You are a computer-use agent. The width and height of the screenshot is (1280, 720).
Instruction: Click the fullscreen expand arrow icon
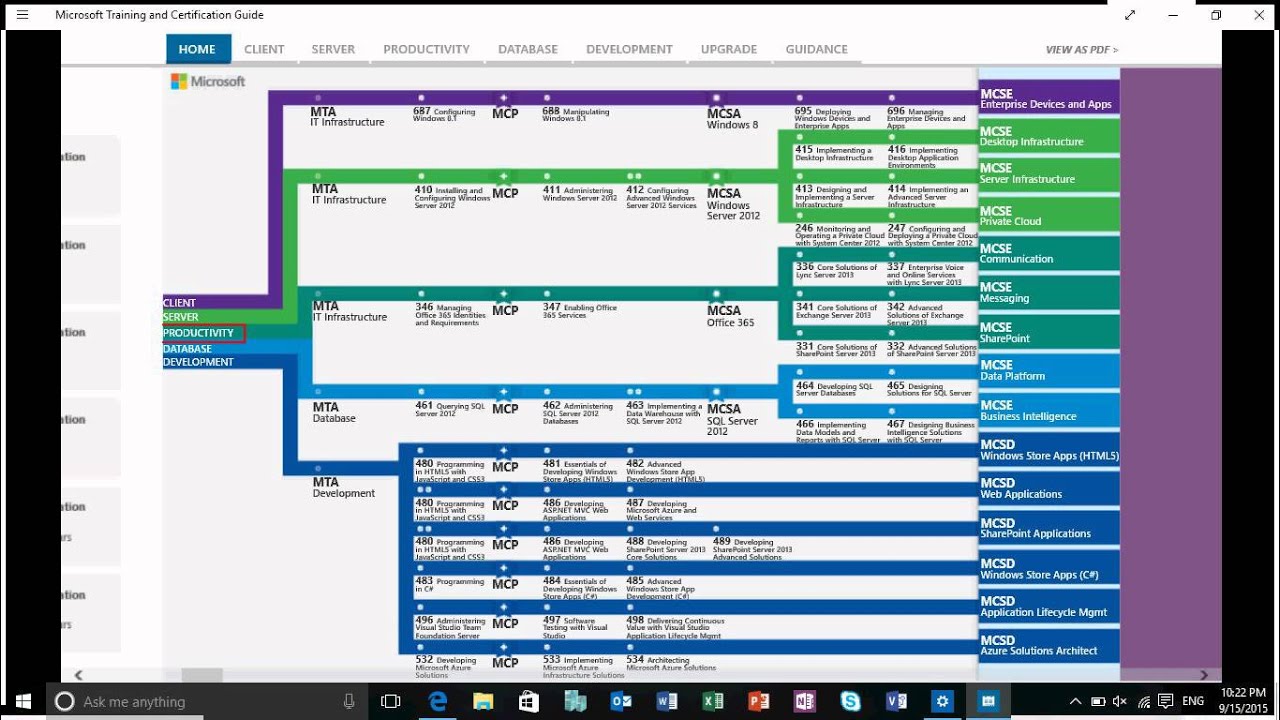pyautogui.click(x=1130, y=15)
